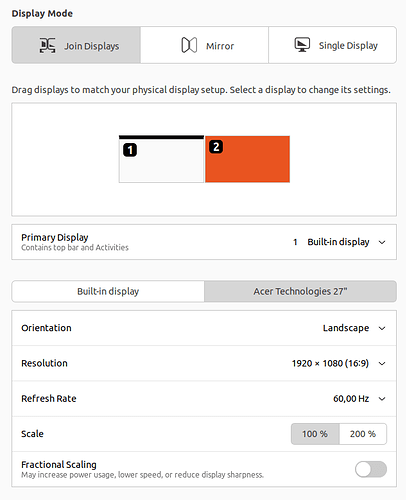
Task: Click the Single Display monitor icon
Action: [x=302, y=45]
